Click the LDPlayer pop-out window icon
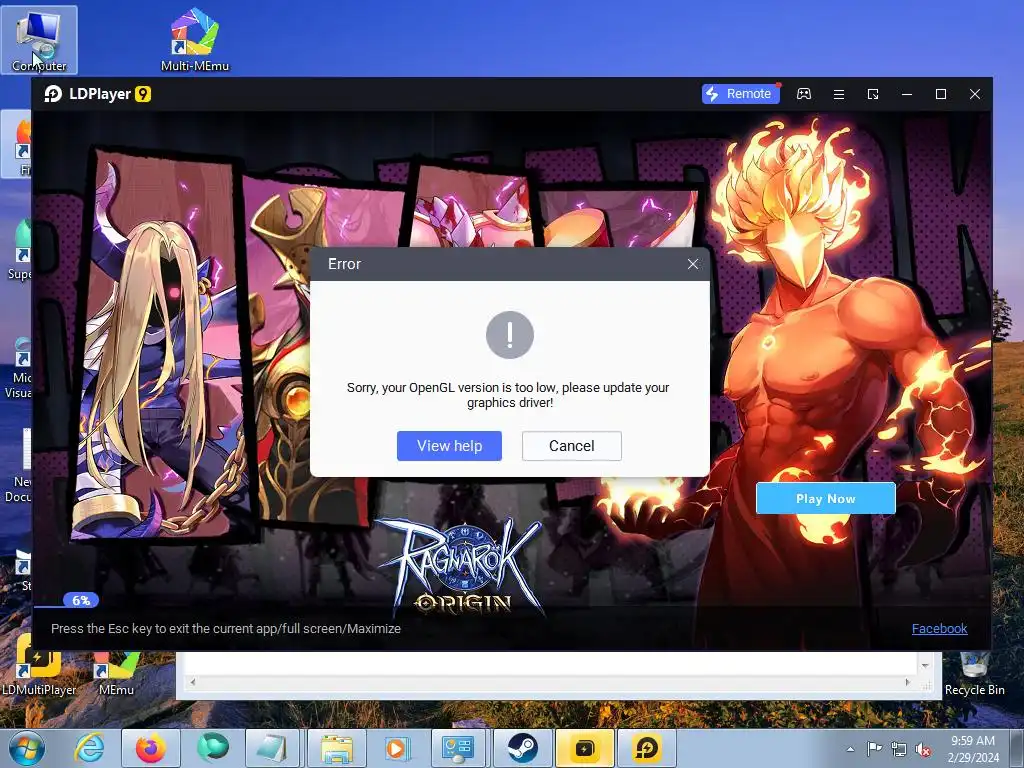The image size is (1024, 768). click(873, 95)
